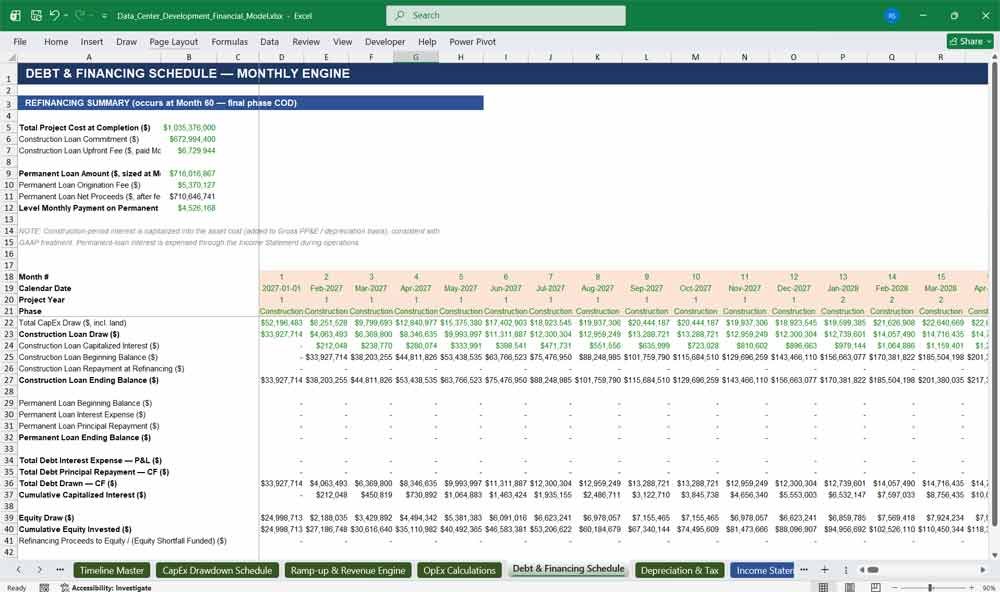Click into the Search box
The height and width of the screenshot is (592, 1000).
click(506, 15)
